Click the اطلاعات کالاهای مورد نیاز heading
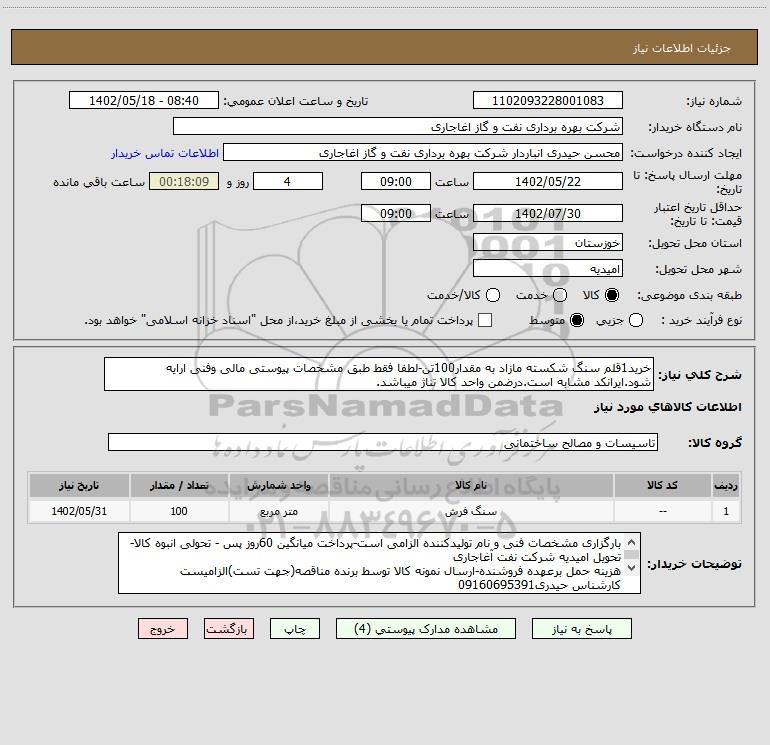770x745 pixels. 668,407
